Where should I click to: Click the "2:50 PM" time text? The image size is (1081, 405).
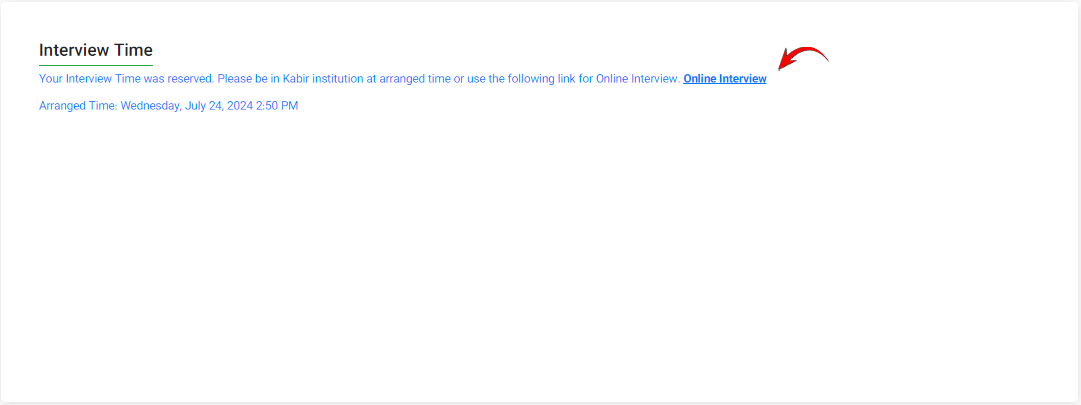click(277, 106)
